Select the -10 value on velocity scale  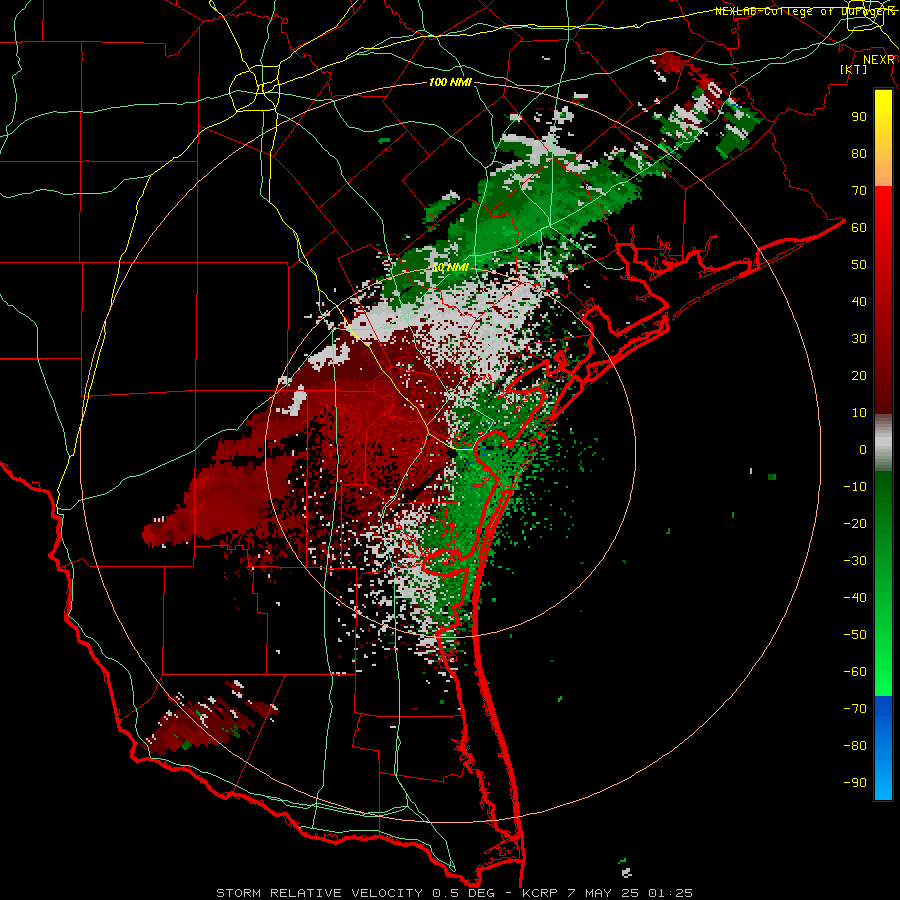click(855, 487)
